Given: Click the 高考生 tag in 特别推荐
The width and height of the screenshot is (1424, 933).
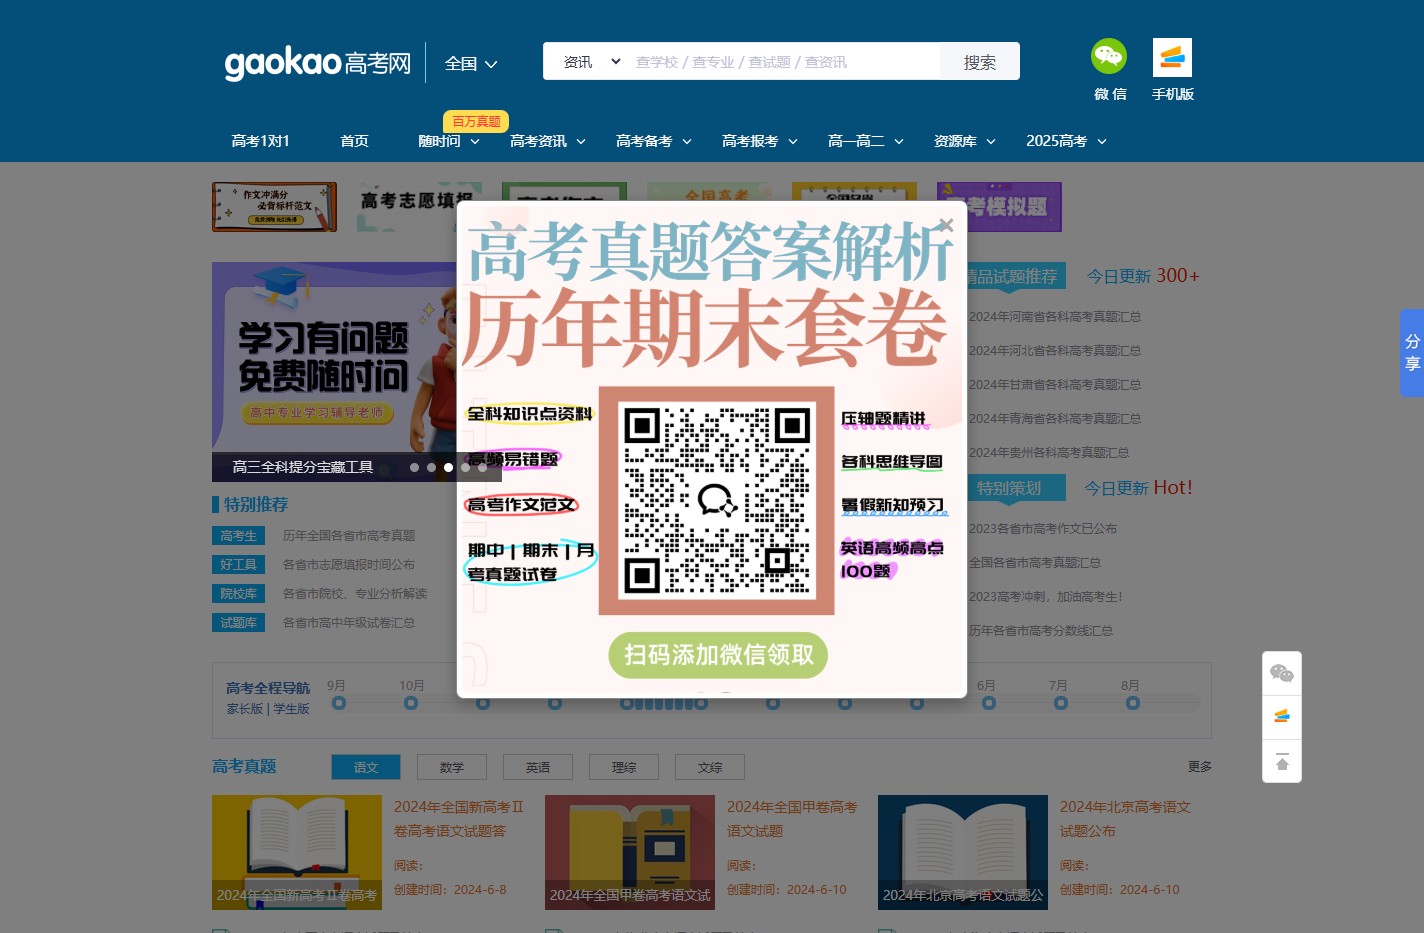Looking at the screenshot, I should coord(238,536).
